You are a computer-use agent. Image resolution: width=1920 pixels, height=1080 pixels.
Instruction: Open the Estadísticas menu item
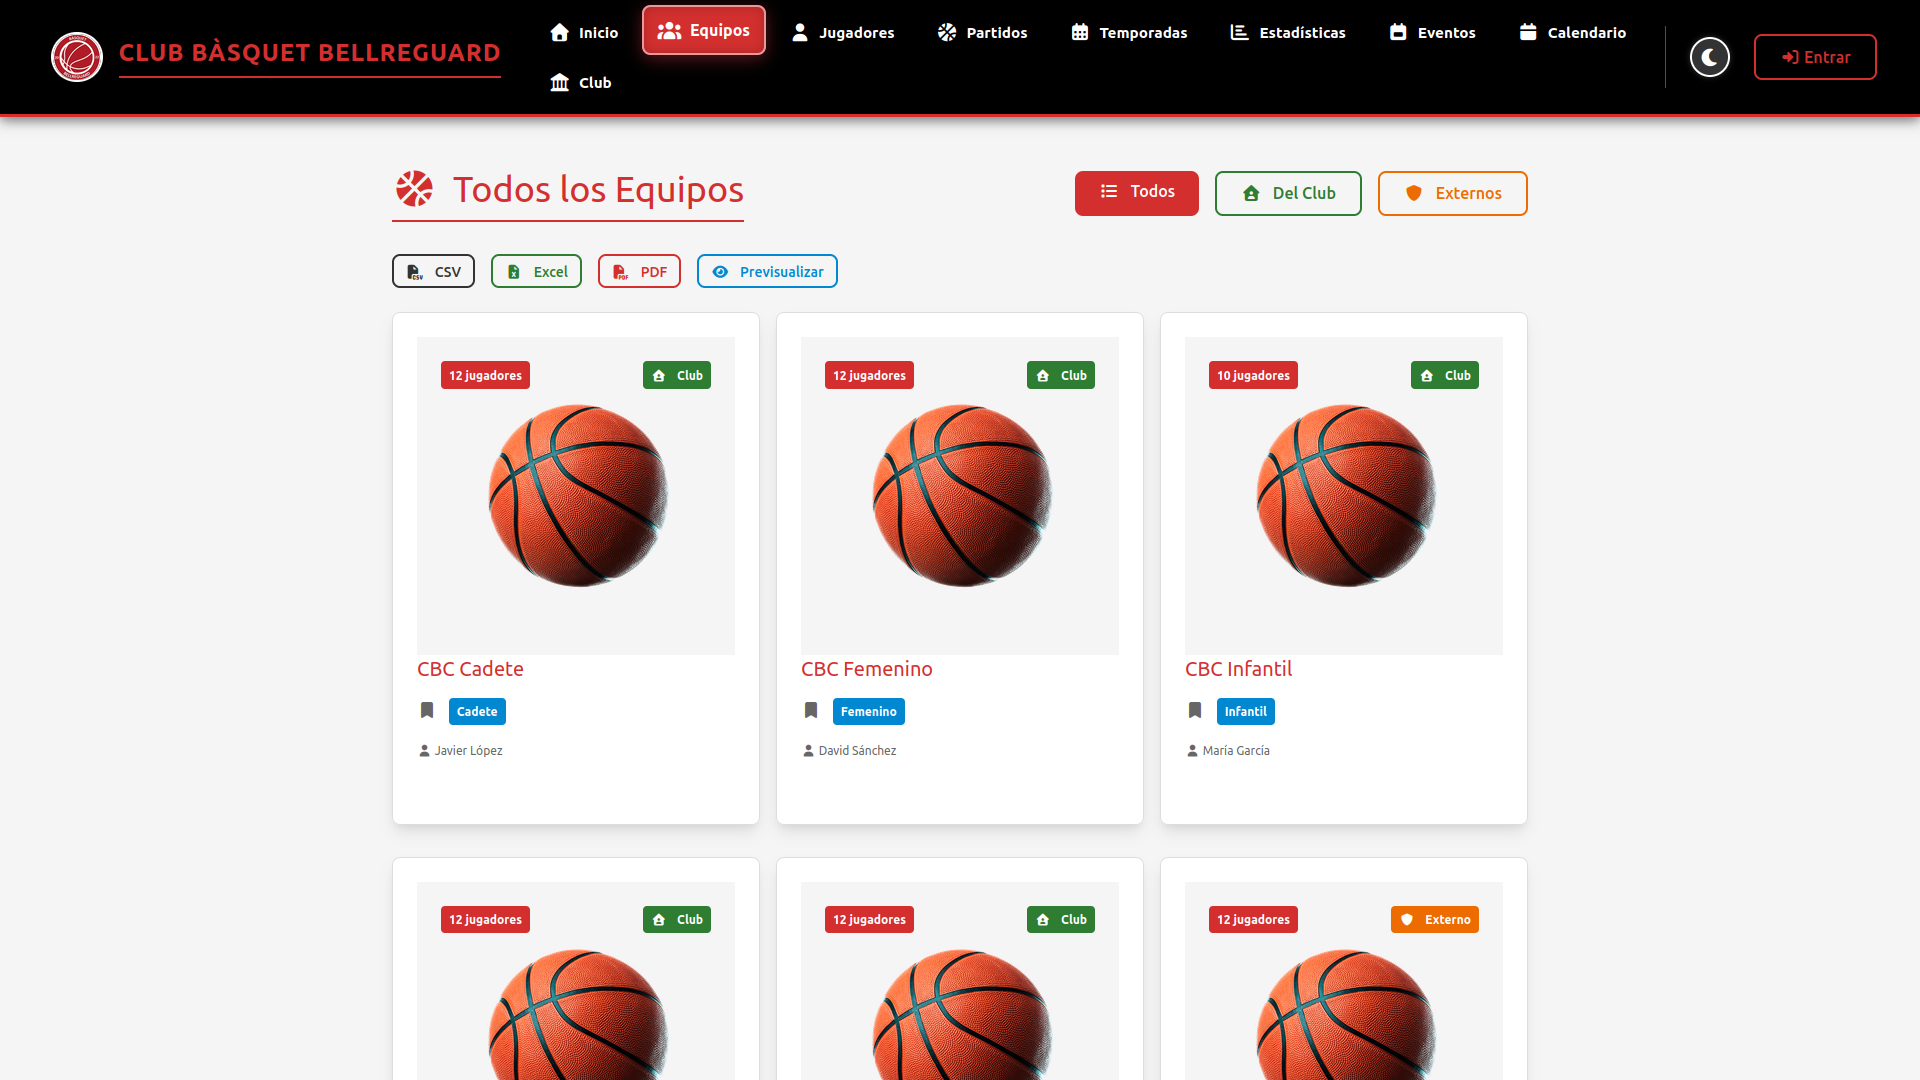click(1288, 33)
